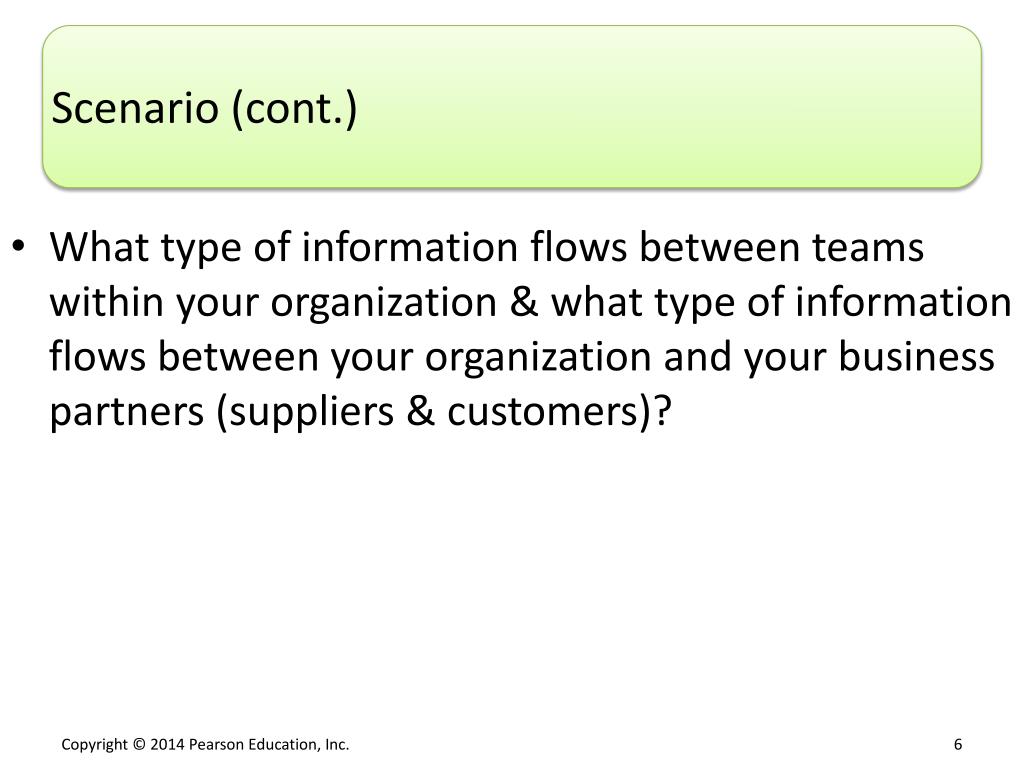Click the ampersand after 'organization' on second line
Image resolution: width=1024 pixels, height=768 pixels.
point(524,302)
